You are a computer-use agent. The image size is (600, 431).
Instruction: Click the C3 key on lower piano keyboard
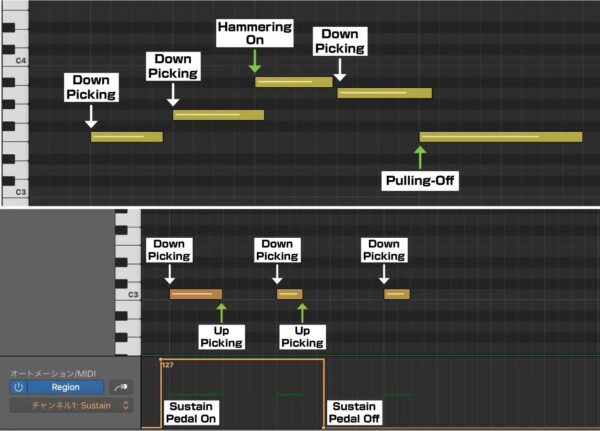(127, 294)
